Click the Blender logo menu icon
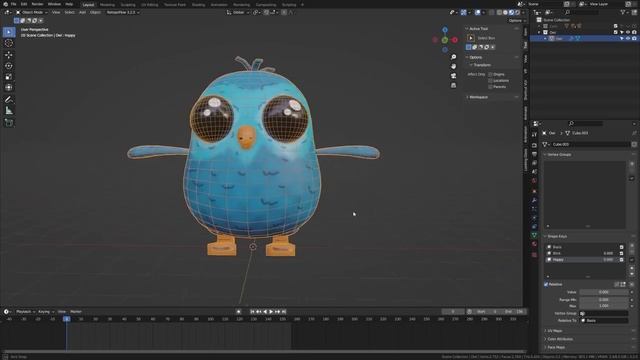The height and width of the screenshot is (360, 640). click(x=5, y=4)
